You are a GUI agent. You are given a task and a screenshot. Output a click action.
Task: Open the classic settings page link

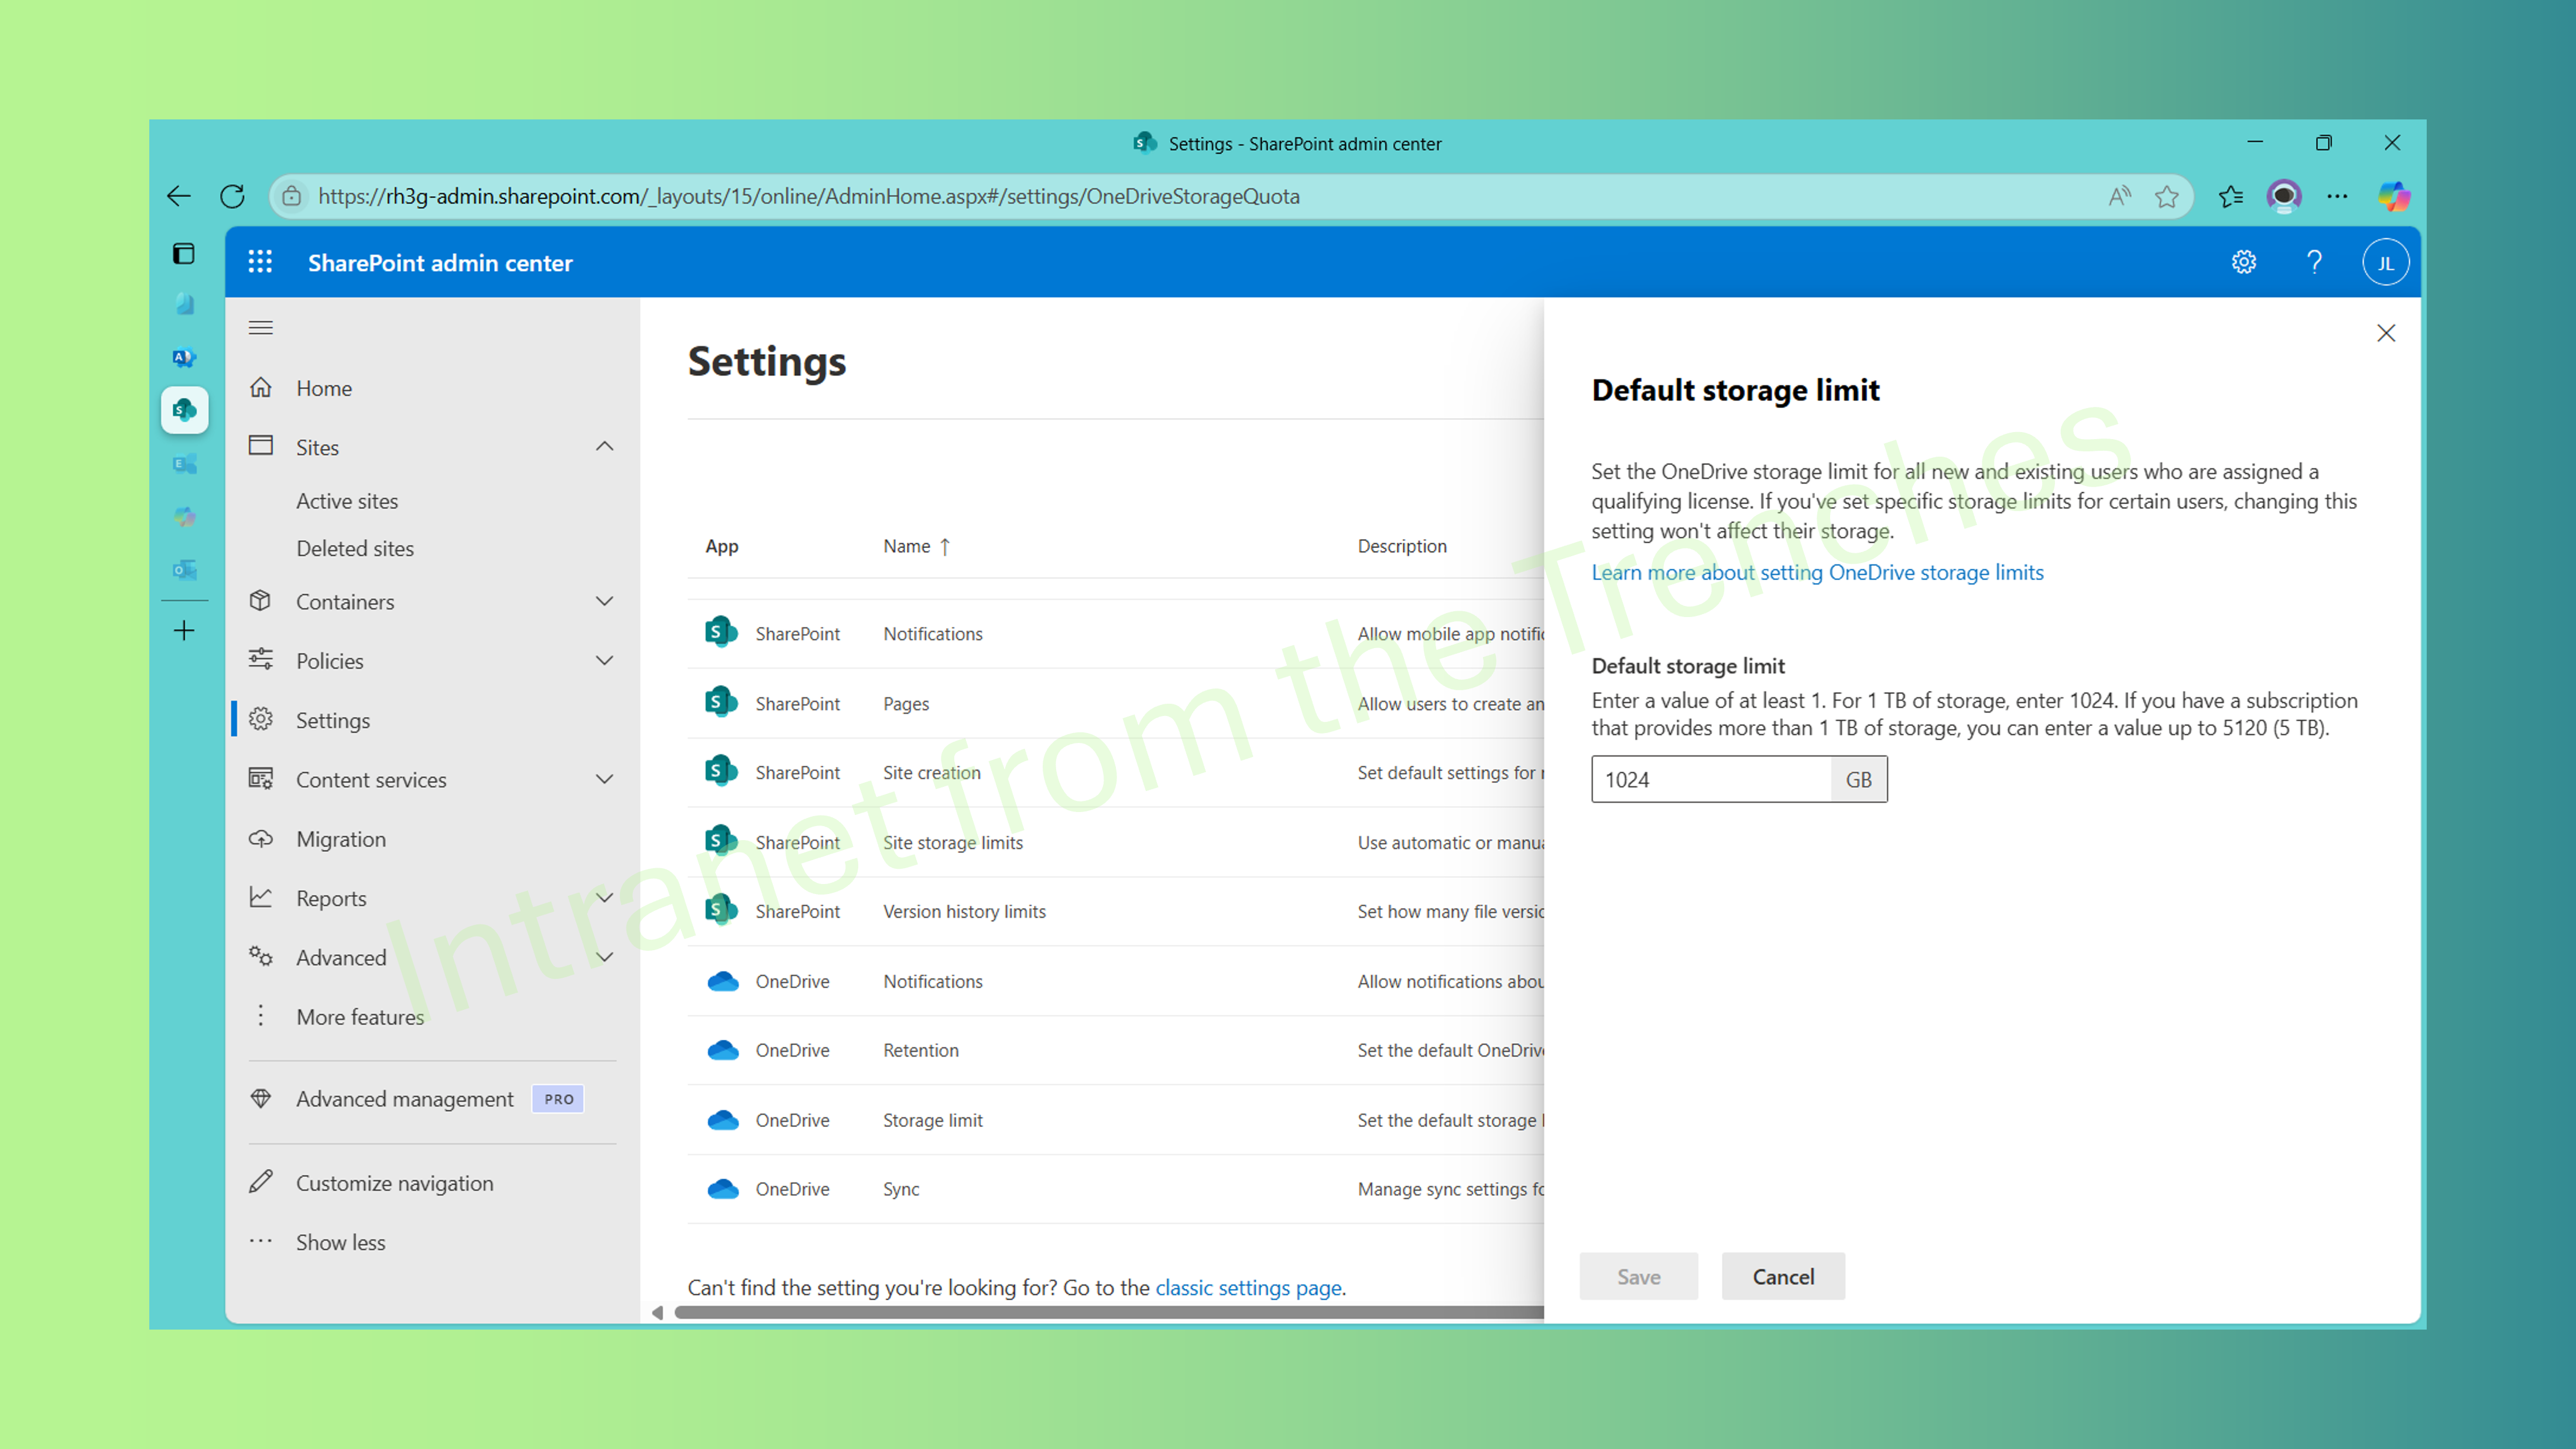coord(1249,1288)
